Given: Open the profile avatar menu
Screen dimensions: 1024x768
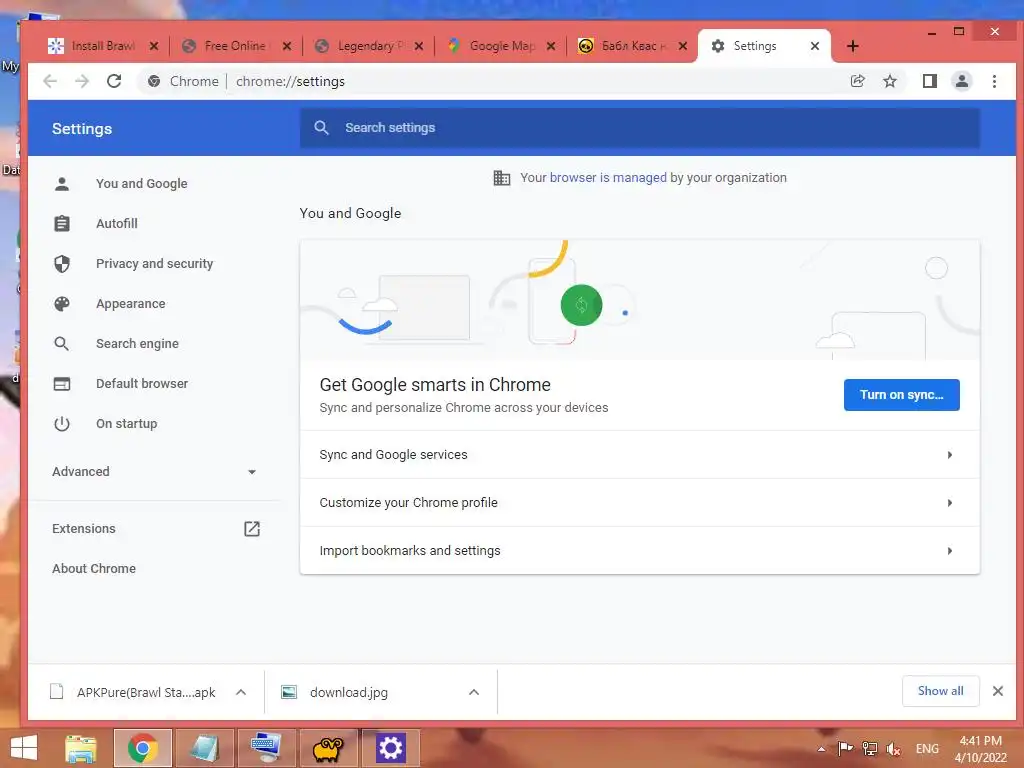Looking at the screenshot, I should 961,81.
